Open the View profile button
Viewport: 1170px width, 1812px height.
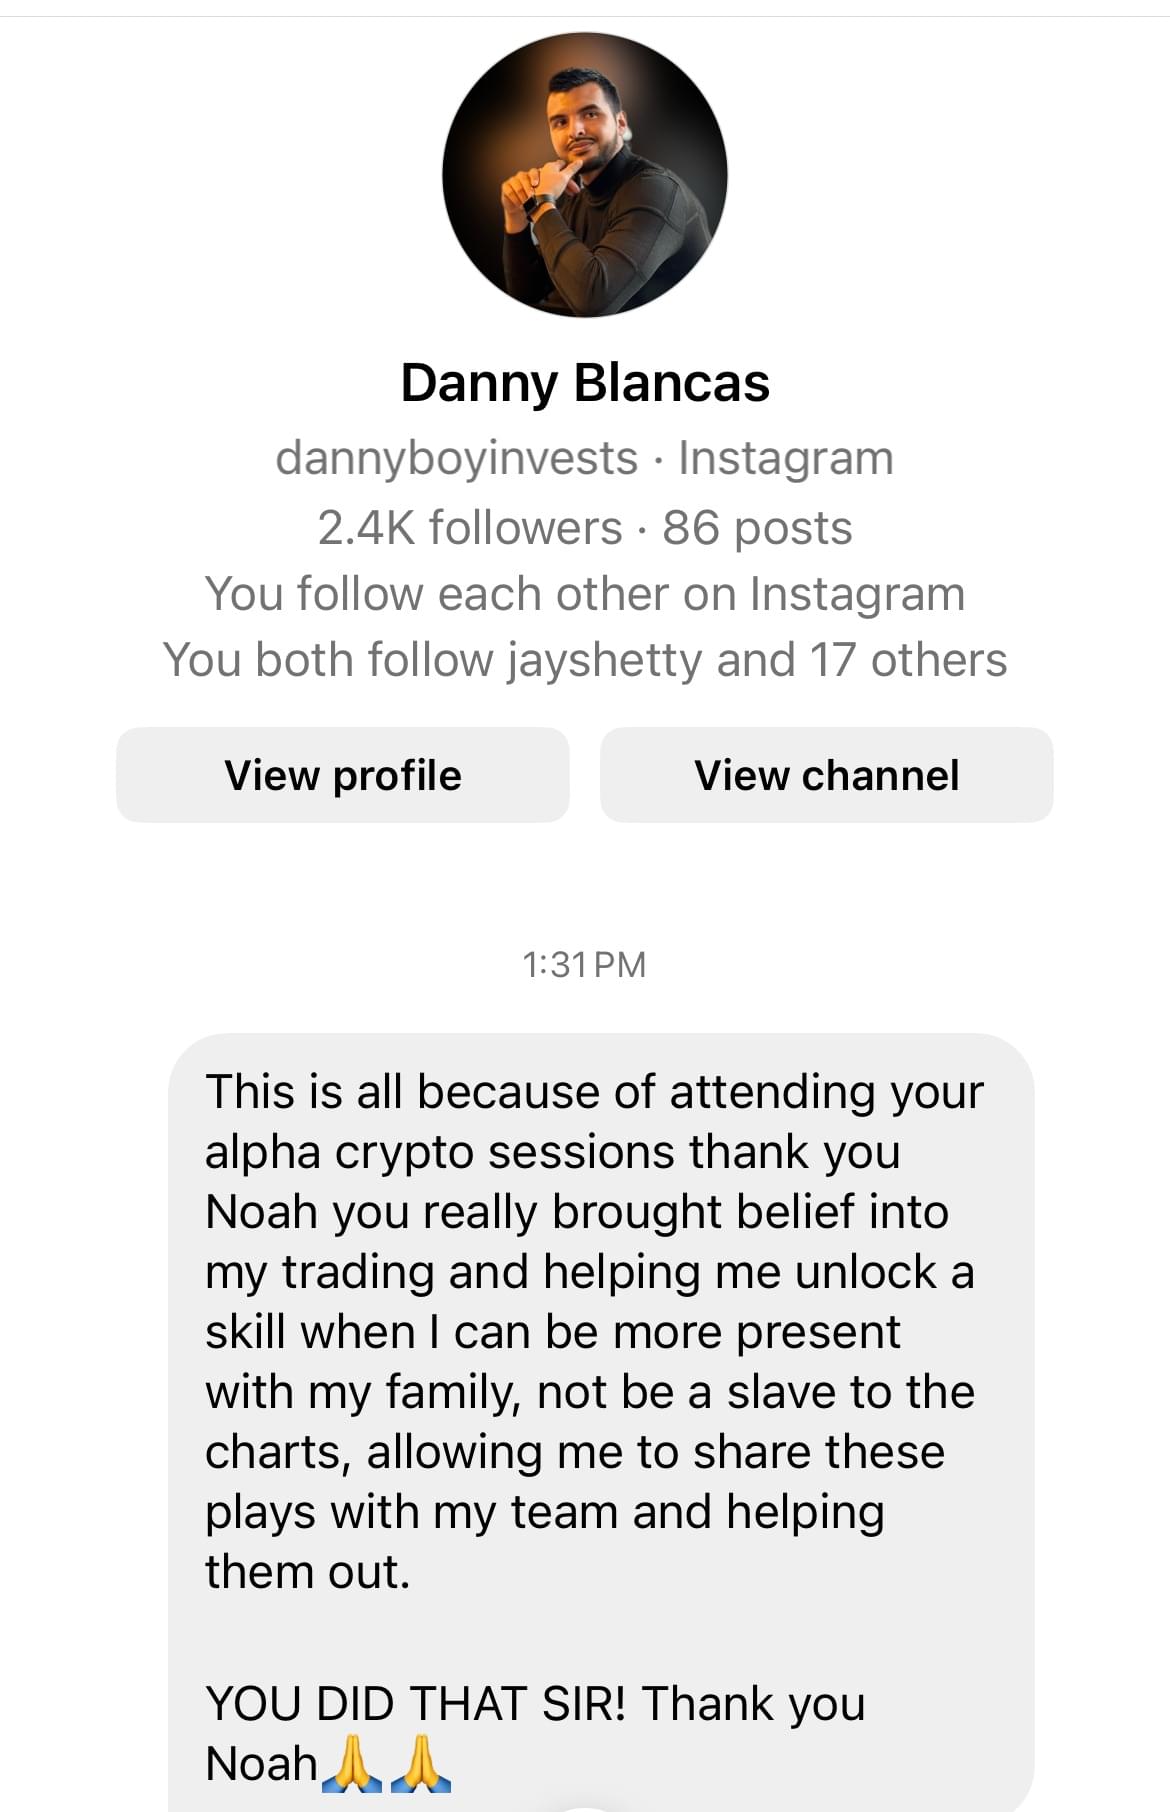point(343,775)
